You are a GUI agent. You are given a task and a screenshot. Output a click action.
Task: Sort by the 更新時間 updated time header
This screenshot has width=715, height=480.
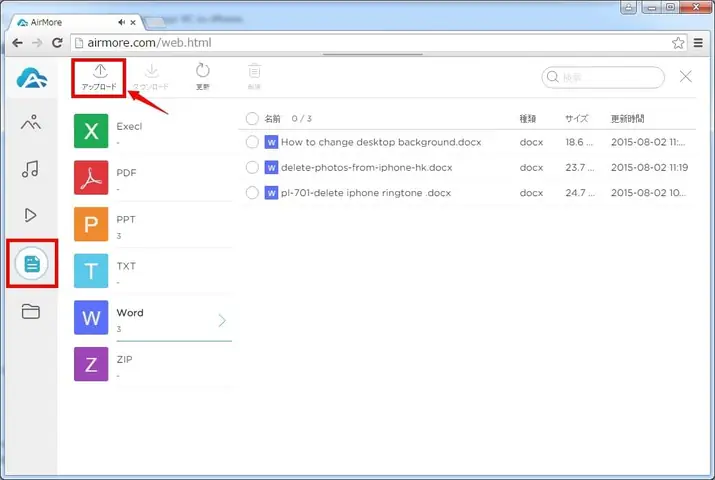[x=627, y=119]
